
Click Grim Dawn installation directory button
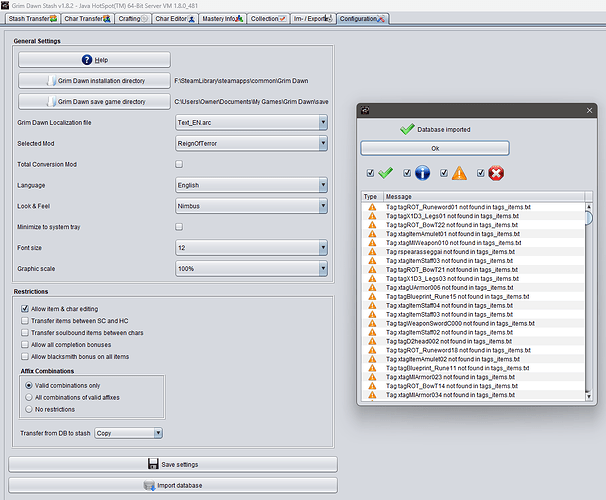(x=94, y=80)
